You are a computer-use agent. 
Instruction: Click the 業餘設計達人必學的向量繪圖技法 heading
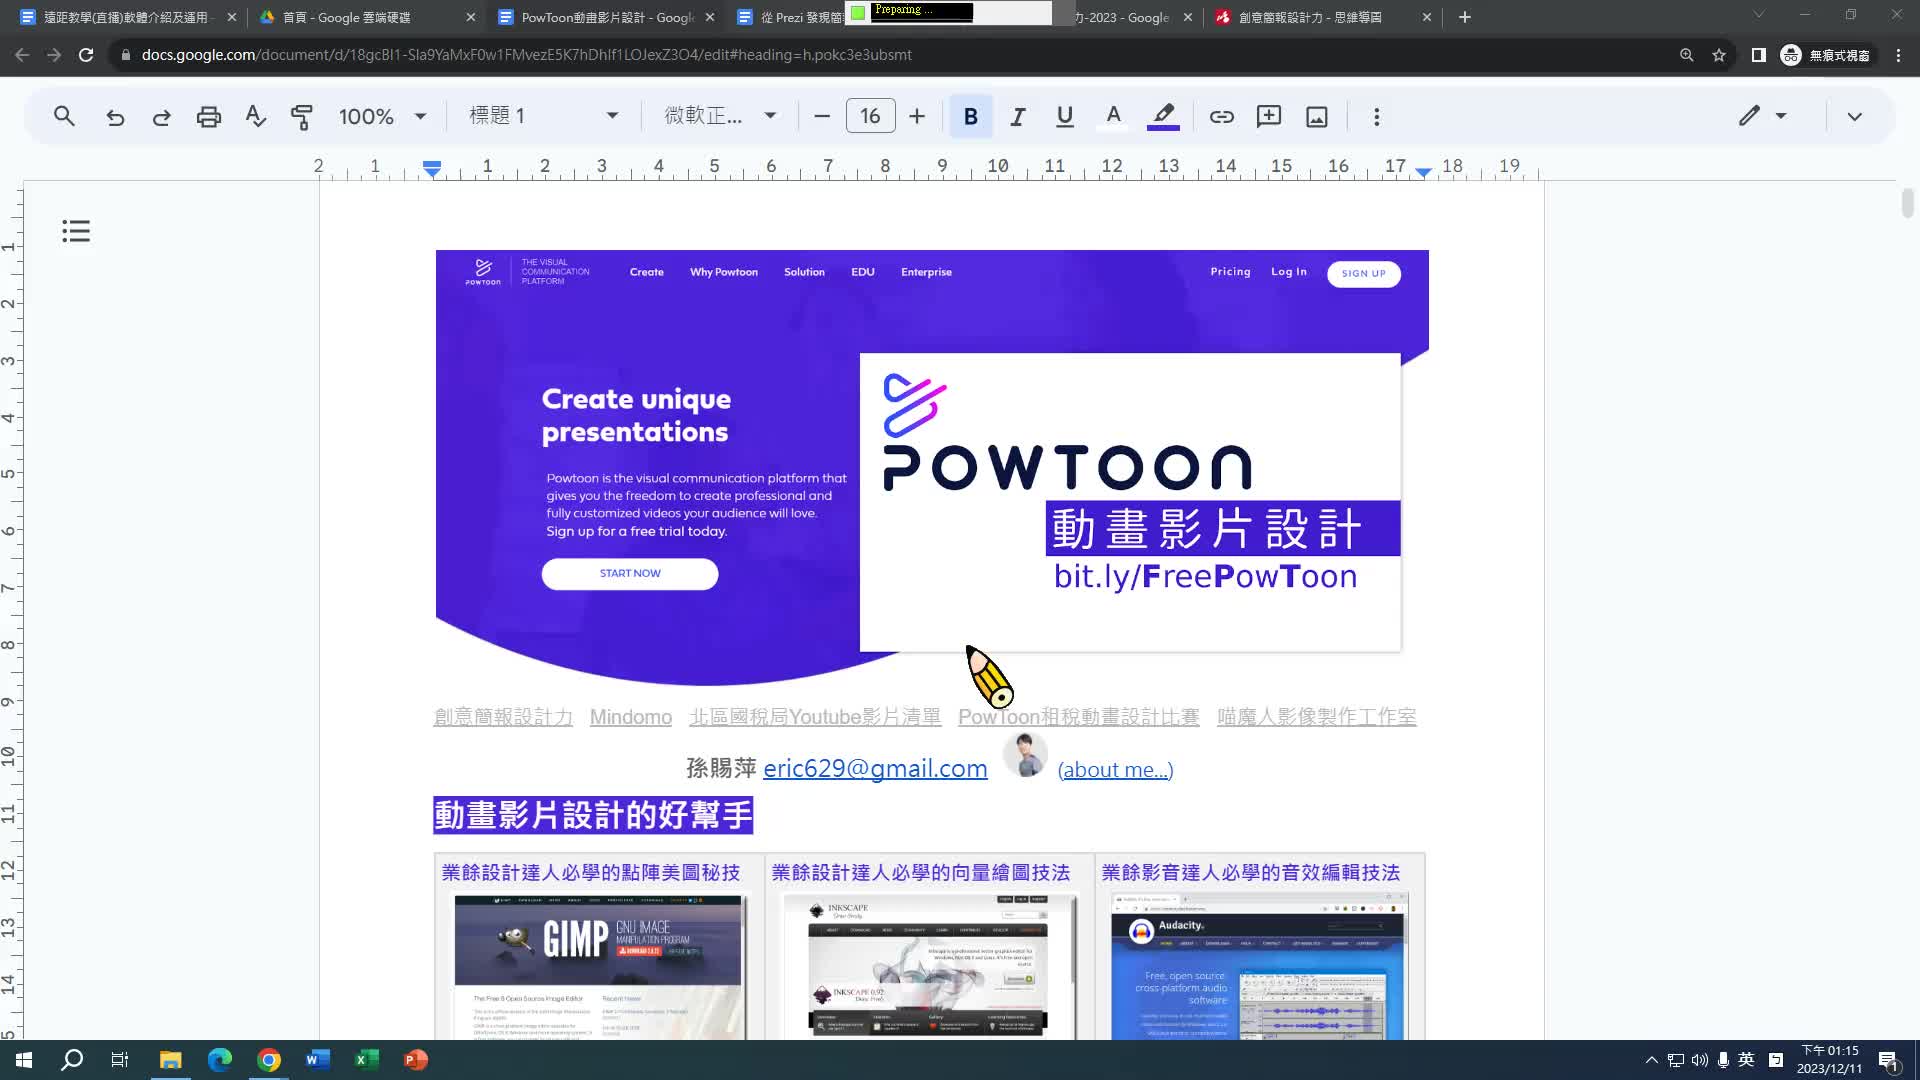click(920, 873)
